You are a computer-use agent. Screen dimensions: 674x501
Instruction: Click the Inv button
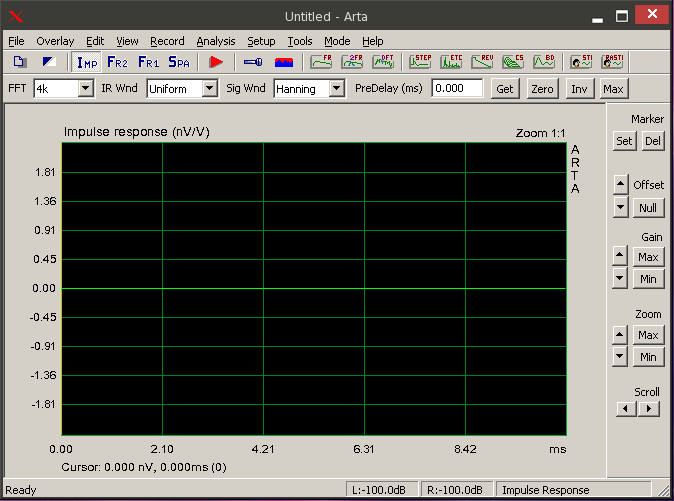click(579, 89)
